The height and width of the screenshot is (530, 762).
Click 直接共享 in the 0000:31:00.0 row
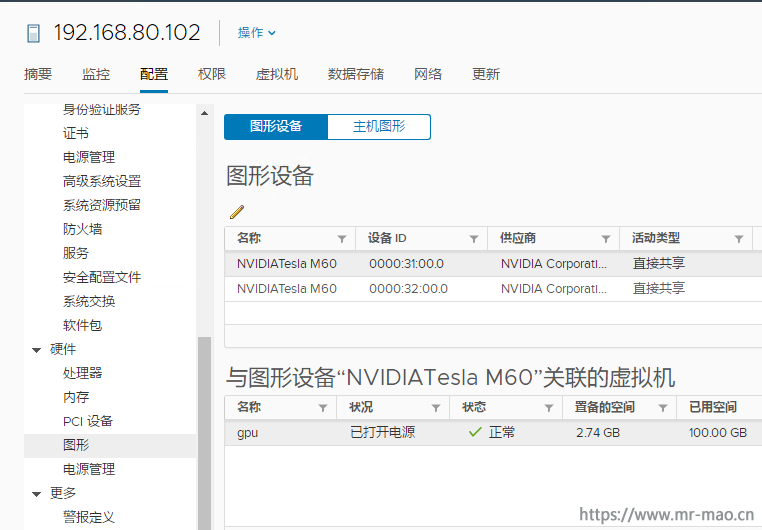[658, 263]
